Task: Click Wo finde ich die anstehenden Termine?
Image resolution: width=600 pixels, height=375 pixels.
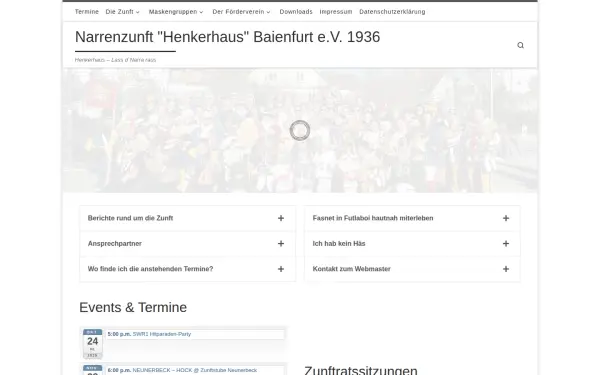Action: [x=150, y=269]
